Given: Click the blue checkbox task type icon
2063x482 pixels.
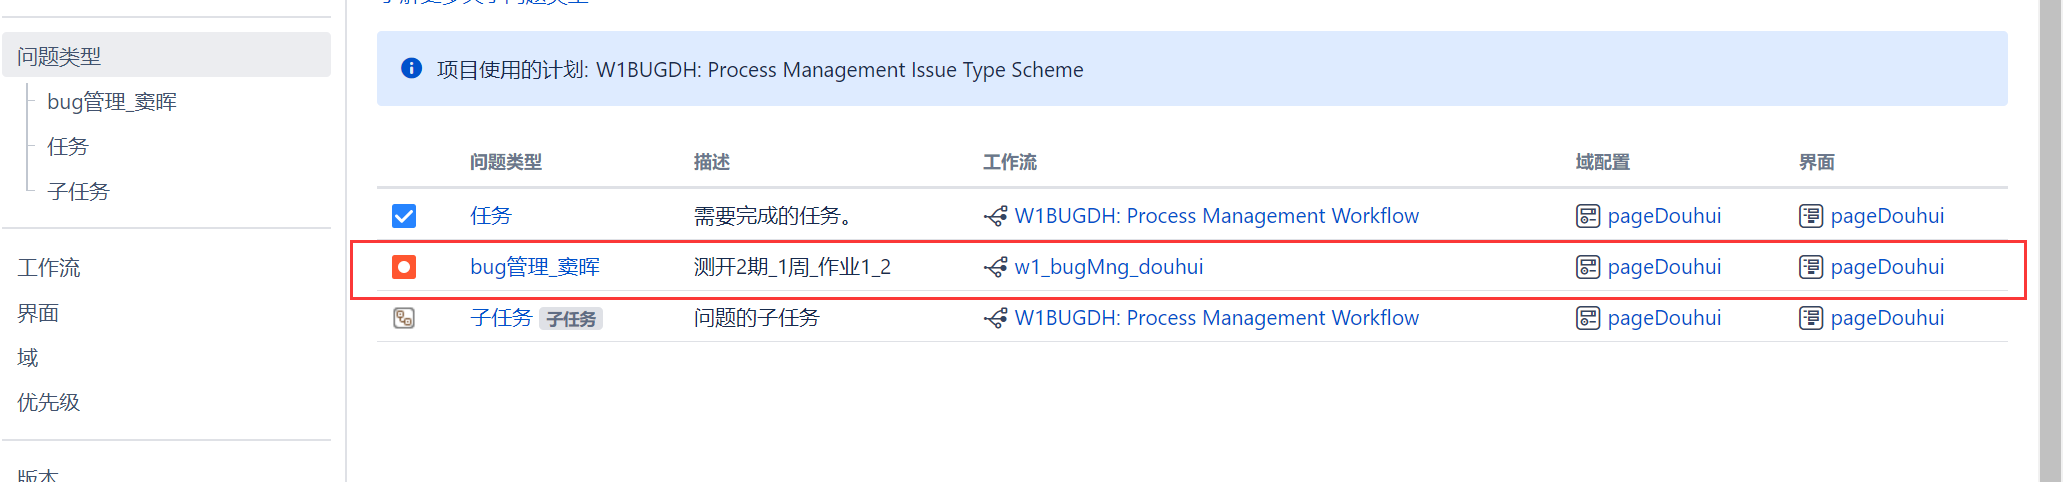Looking at the screenshot, I should pos(404,216).
